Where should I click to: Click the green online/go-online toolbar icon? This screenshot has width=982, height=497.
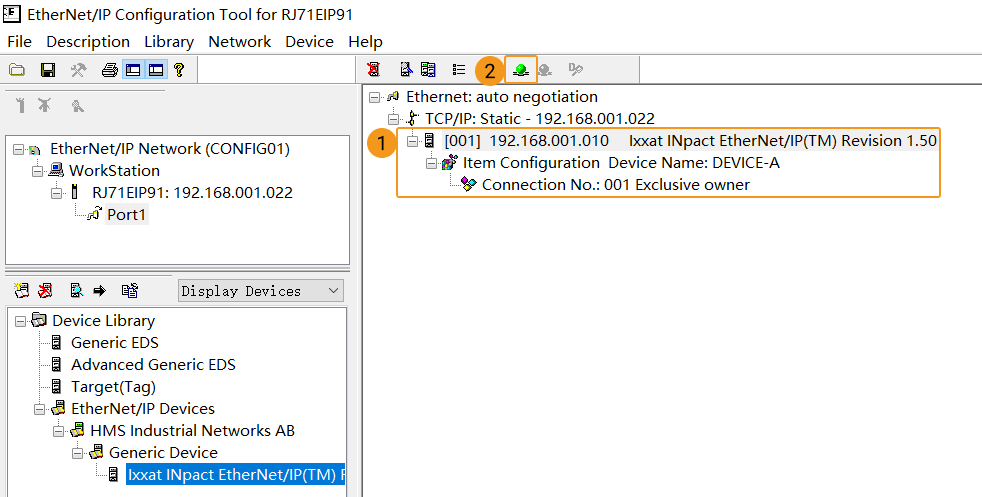tap(521, 70)
